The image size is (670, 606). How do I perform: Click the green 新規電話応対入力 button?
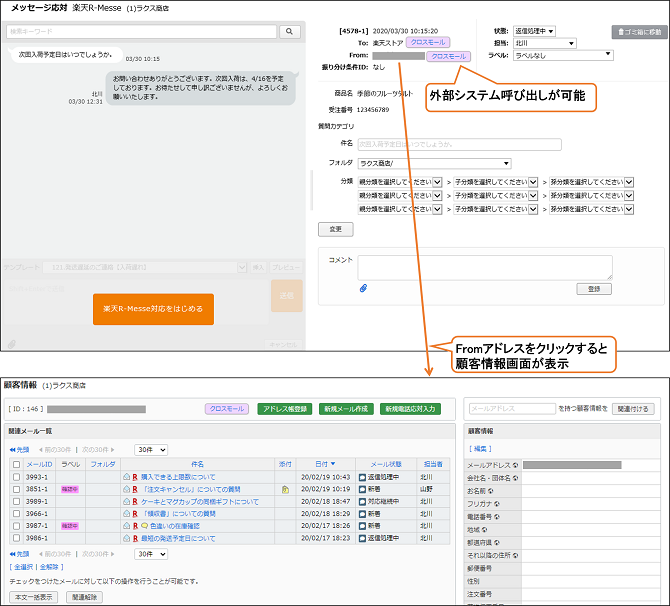[410, 409]
